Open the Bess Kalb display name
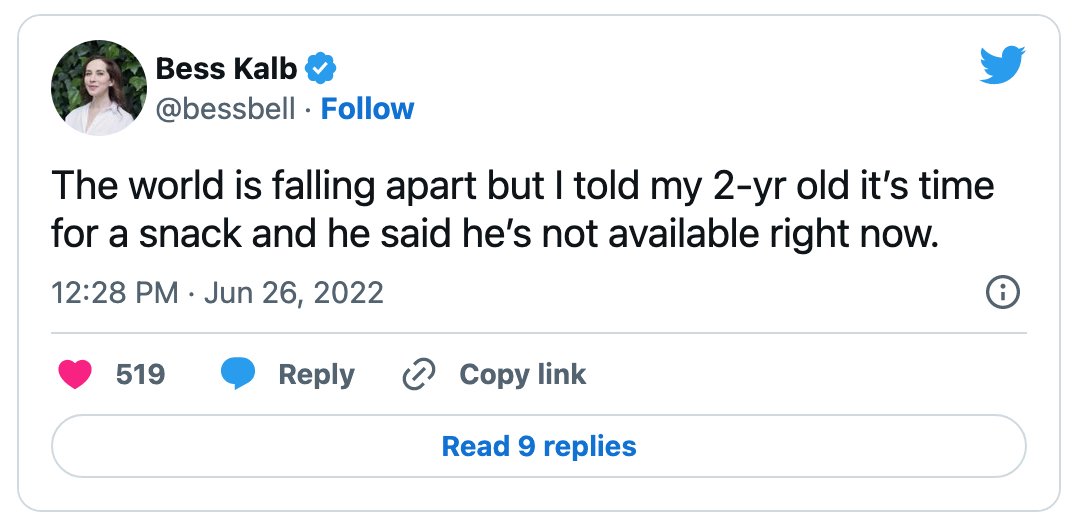The width and height of the screenshot is (1077, 531). point(227,69)
